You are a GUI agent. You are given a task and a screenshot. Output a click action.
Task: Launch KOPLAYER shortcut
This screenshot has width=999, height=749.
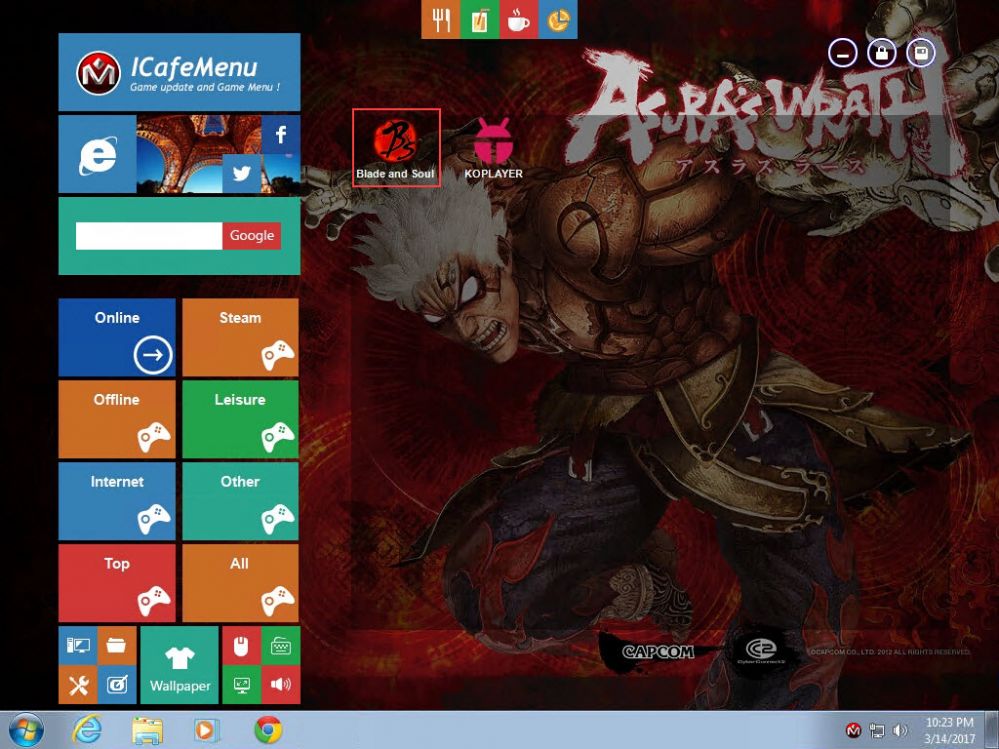pyautogui.click(x=493, y=148)
